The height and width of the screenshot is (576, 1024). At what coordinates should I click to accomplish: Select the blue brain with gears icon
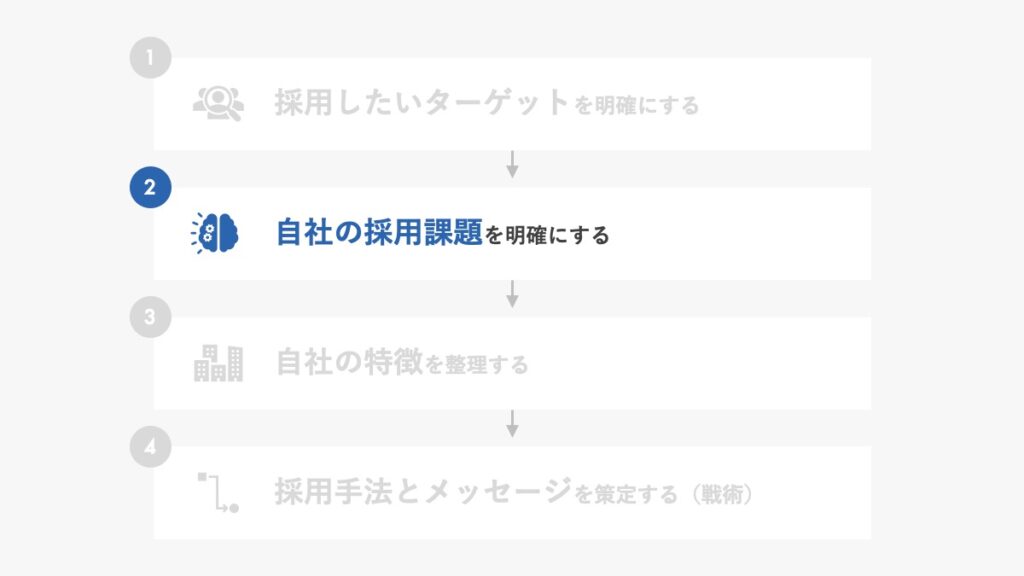tap(217, 234)
